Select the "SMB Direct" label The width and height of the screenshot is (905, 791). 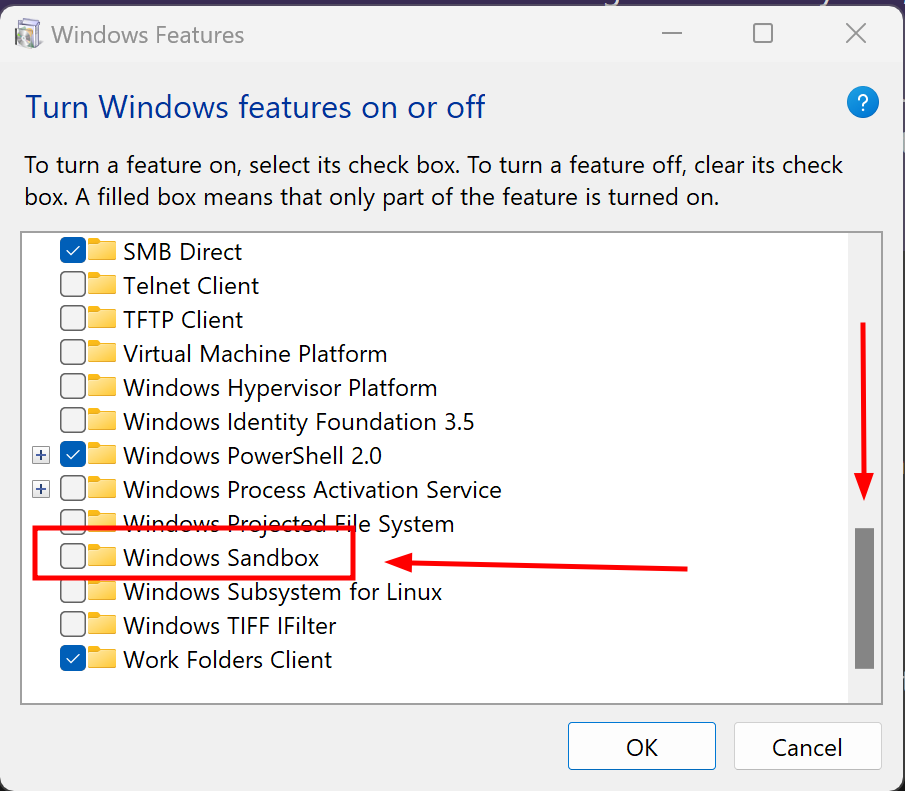coord(182,252)
